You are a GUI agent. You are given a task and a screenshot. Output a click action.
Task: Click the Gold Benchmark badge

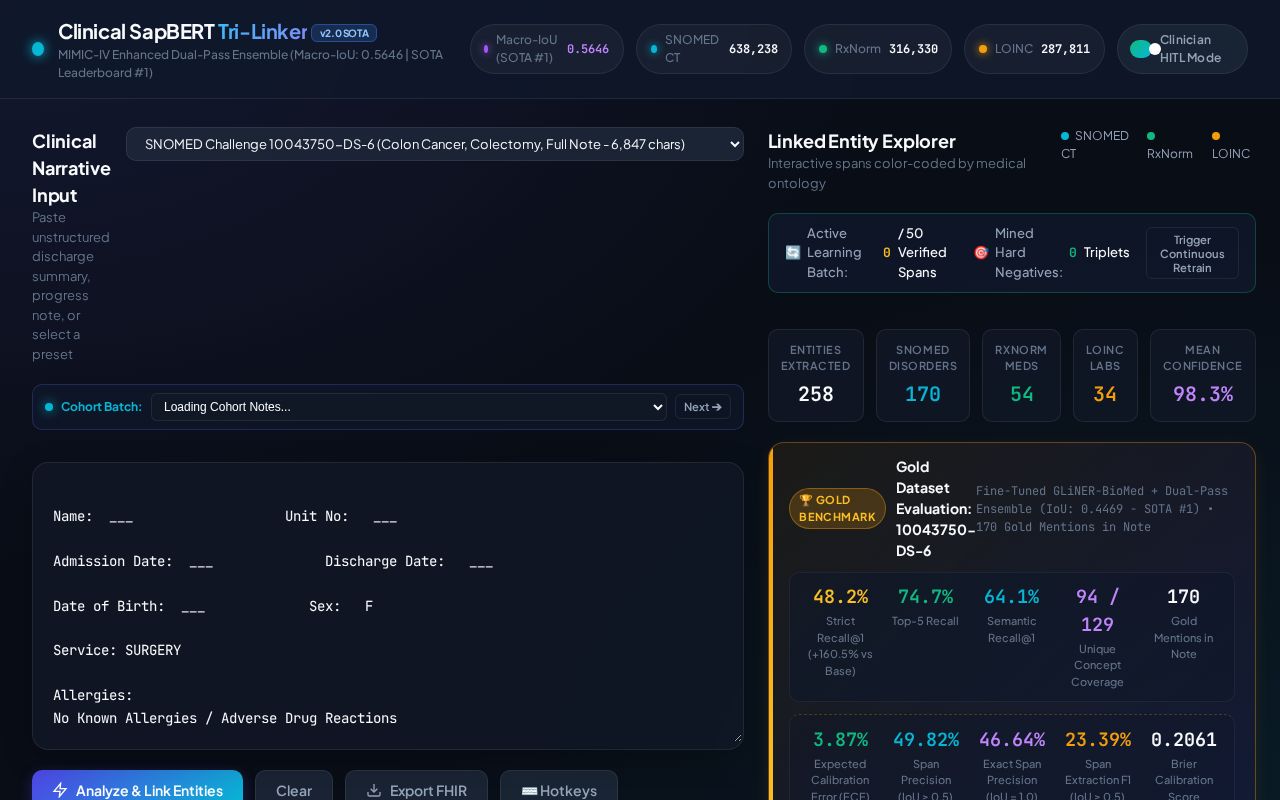coord(837,508)
